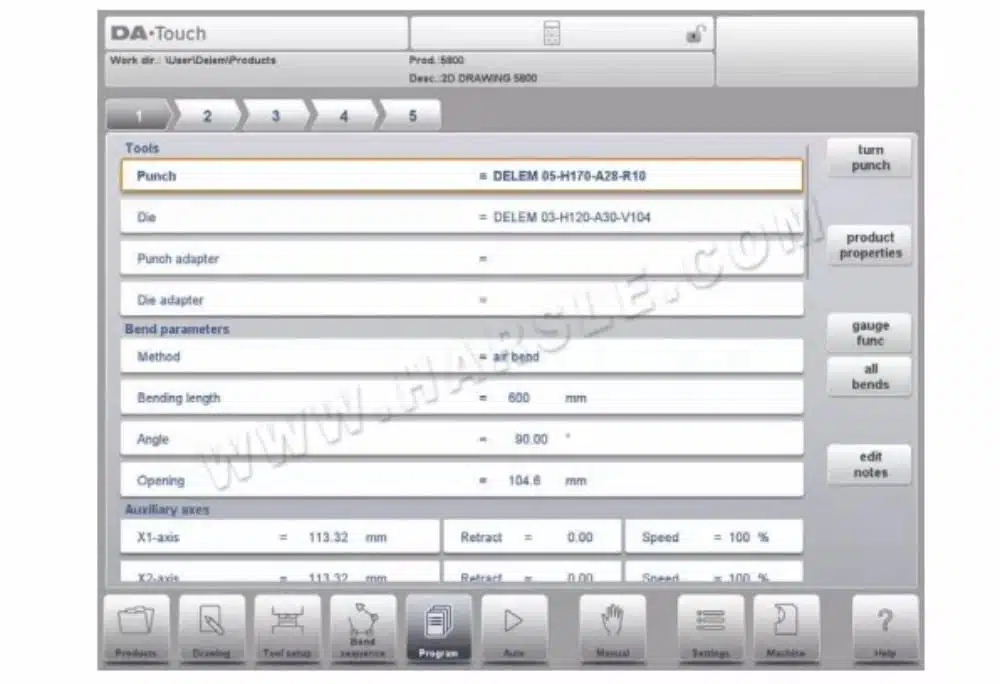Click the gauge func button

pos(870,333)
